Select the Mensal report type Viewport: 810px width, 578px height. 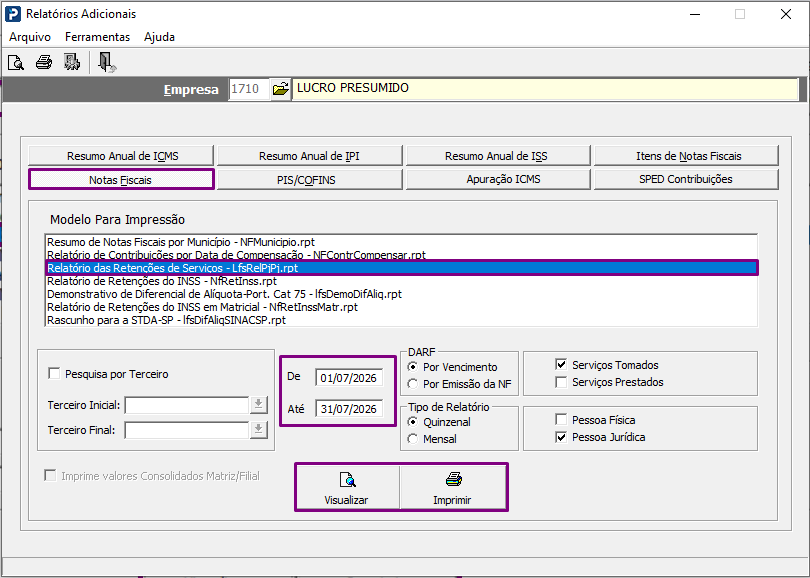tap(413, 439)
